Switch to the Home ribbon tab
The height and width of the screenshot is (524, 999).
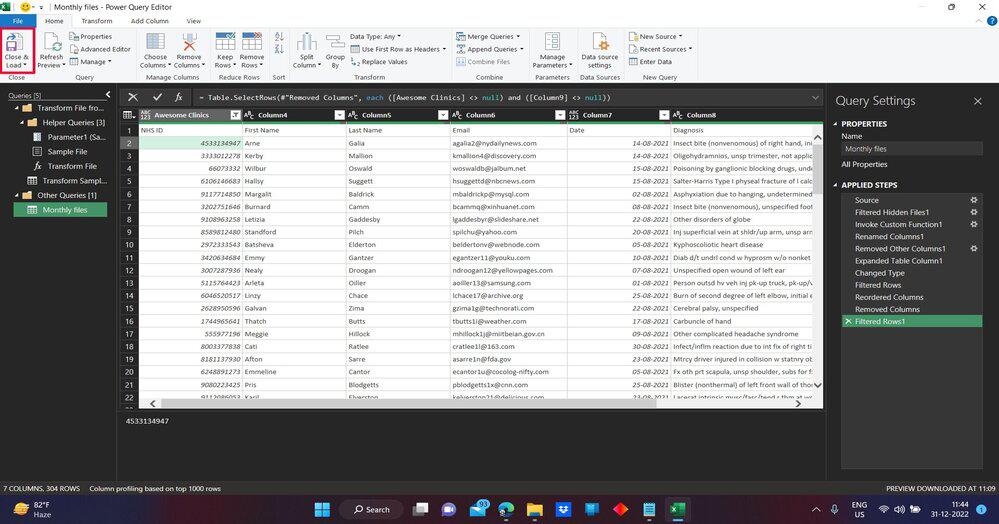pos(54,21)
